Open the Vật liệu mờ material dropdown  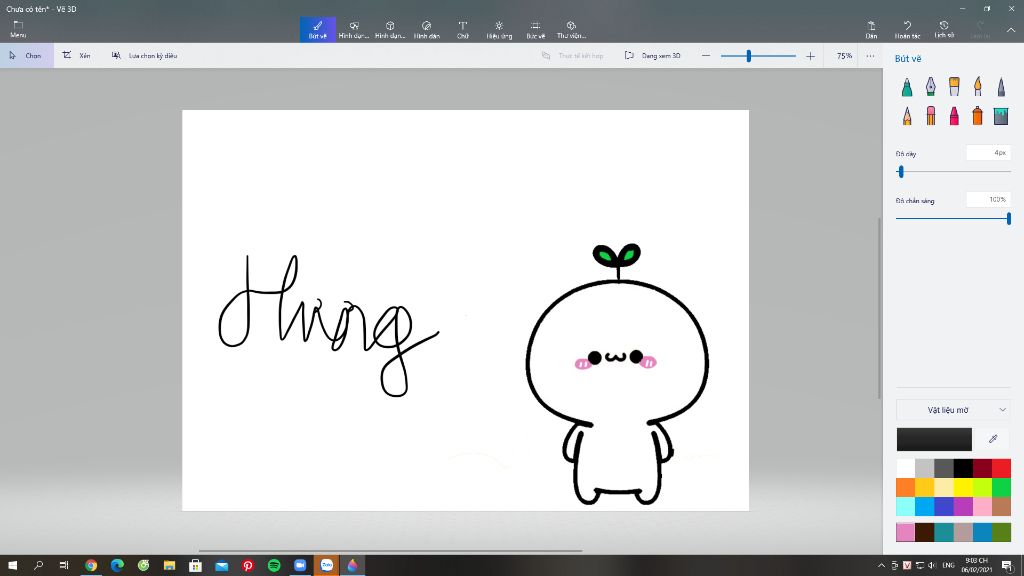tap(953, 410)
